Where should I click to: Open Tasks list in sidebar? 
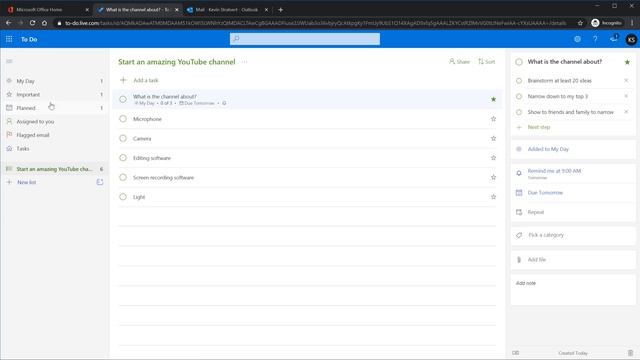click(55, 148)
